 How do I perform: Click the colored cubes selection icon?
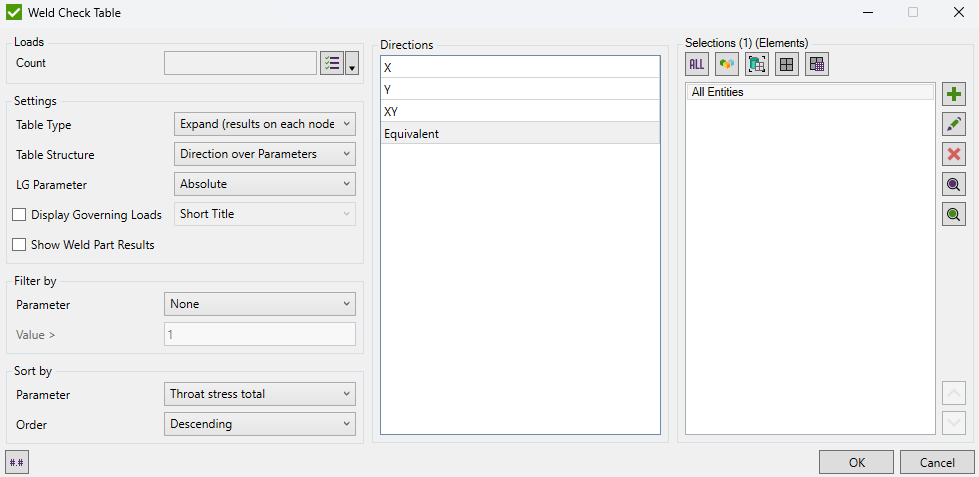[x=727, y=64]
